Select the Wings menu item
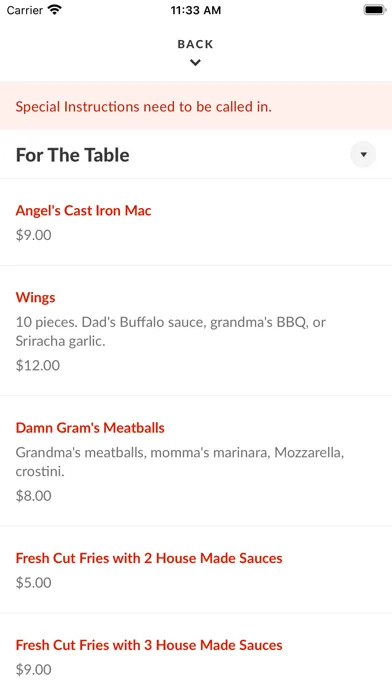The height and width of the screenshot is (696, 392). click(x=36, y=297)
